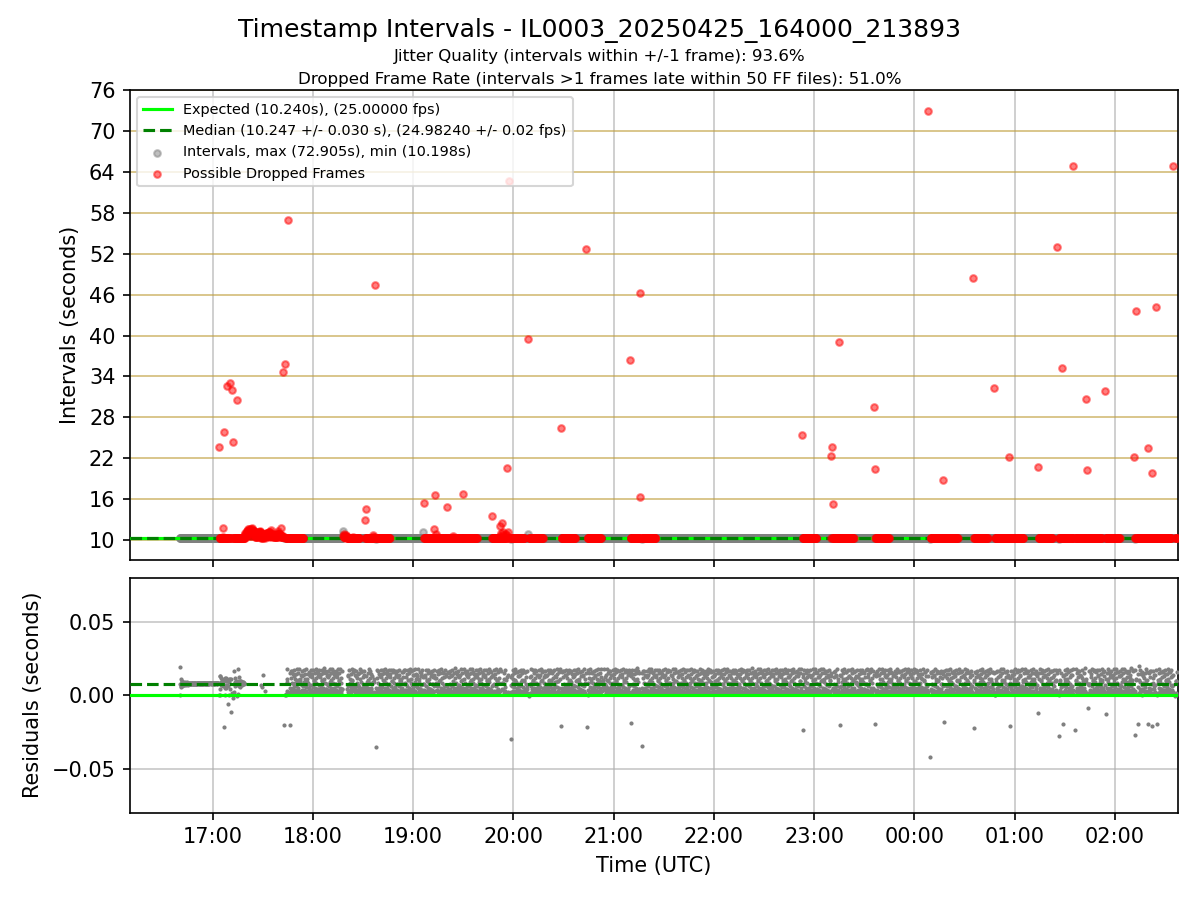
Task: Click the 18:00 x-axis tick label
Action: click(312, 835)
